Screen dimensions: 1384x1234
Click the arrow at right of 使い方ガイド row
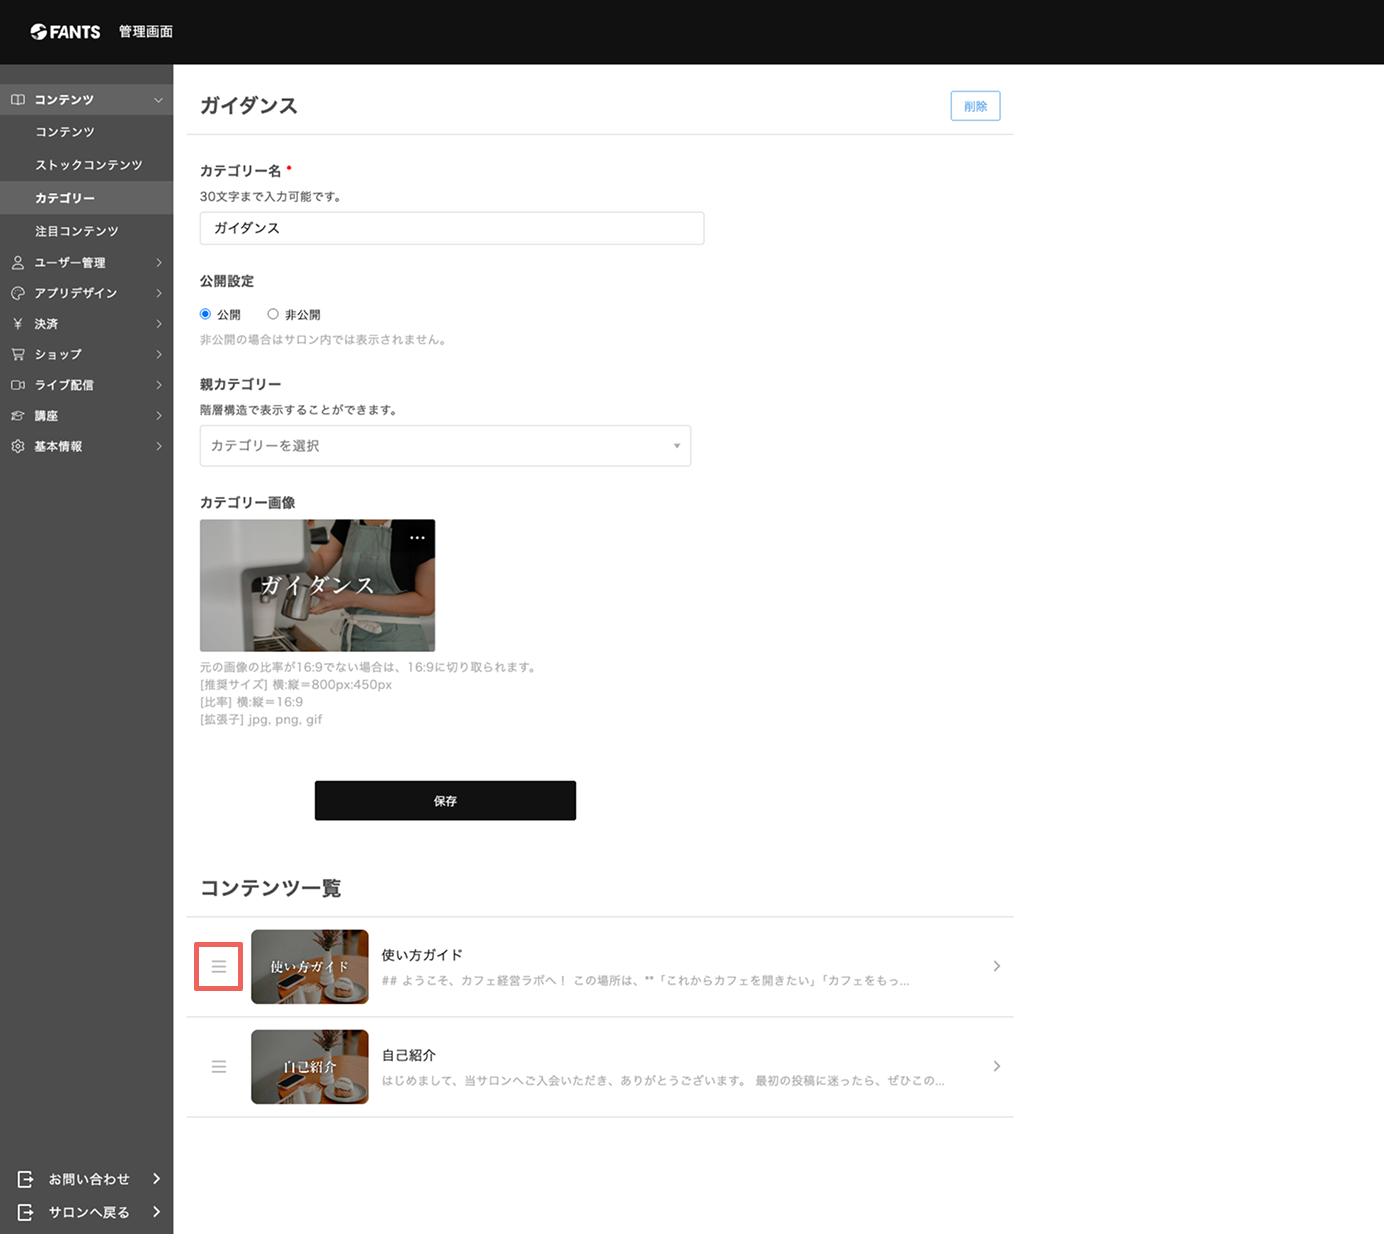click(997, 966)
